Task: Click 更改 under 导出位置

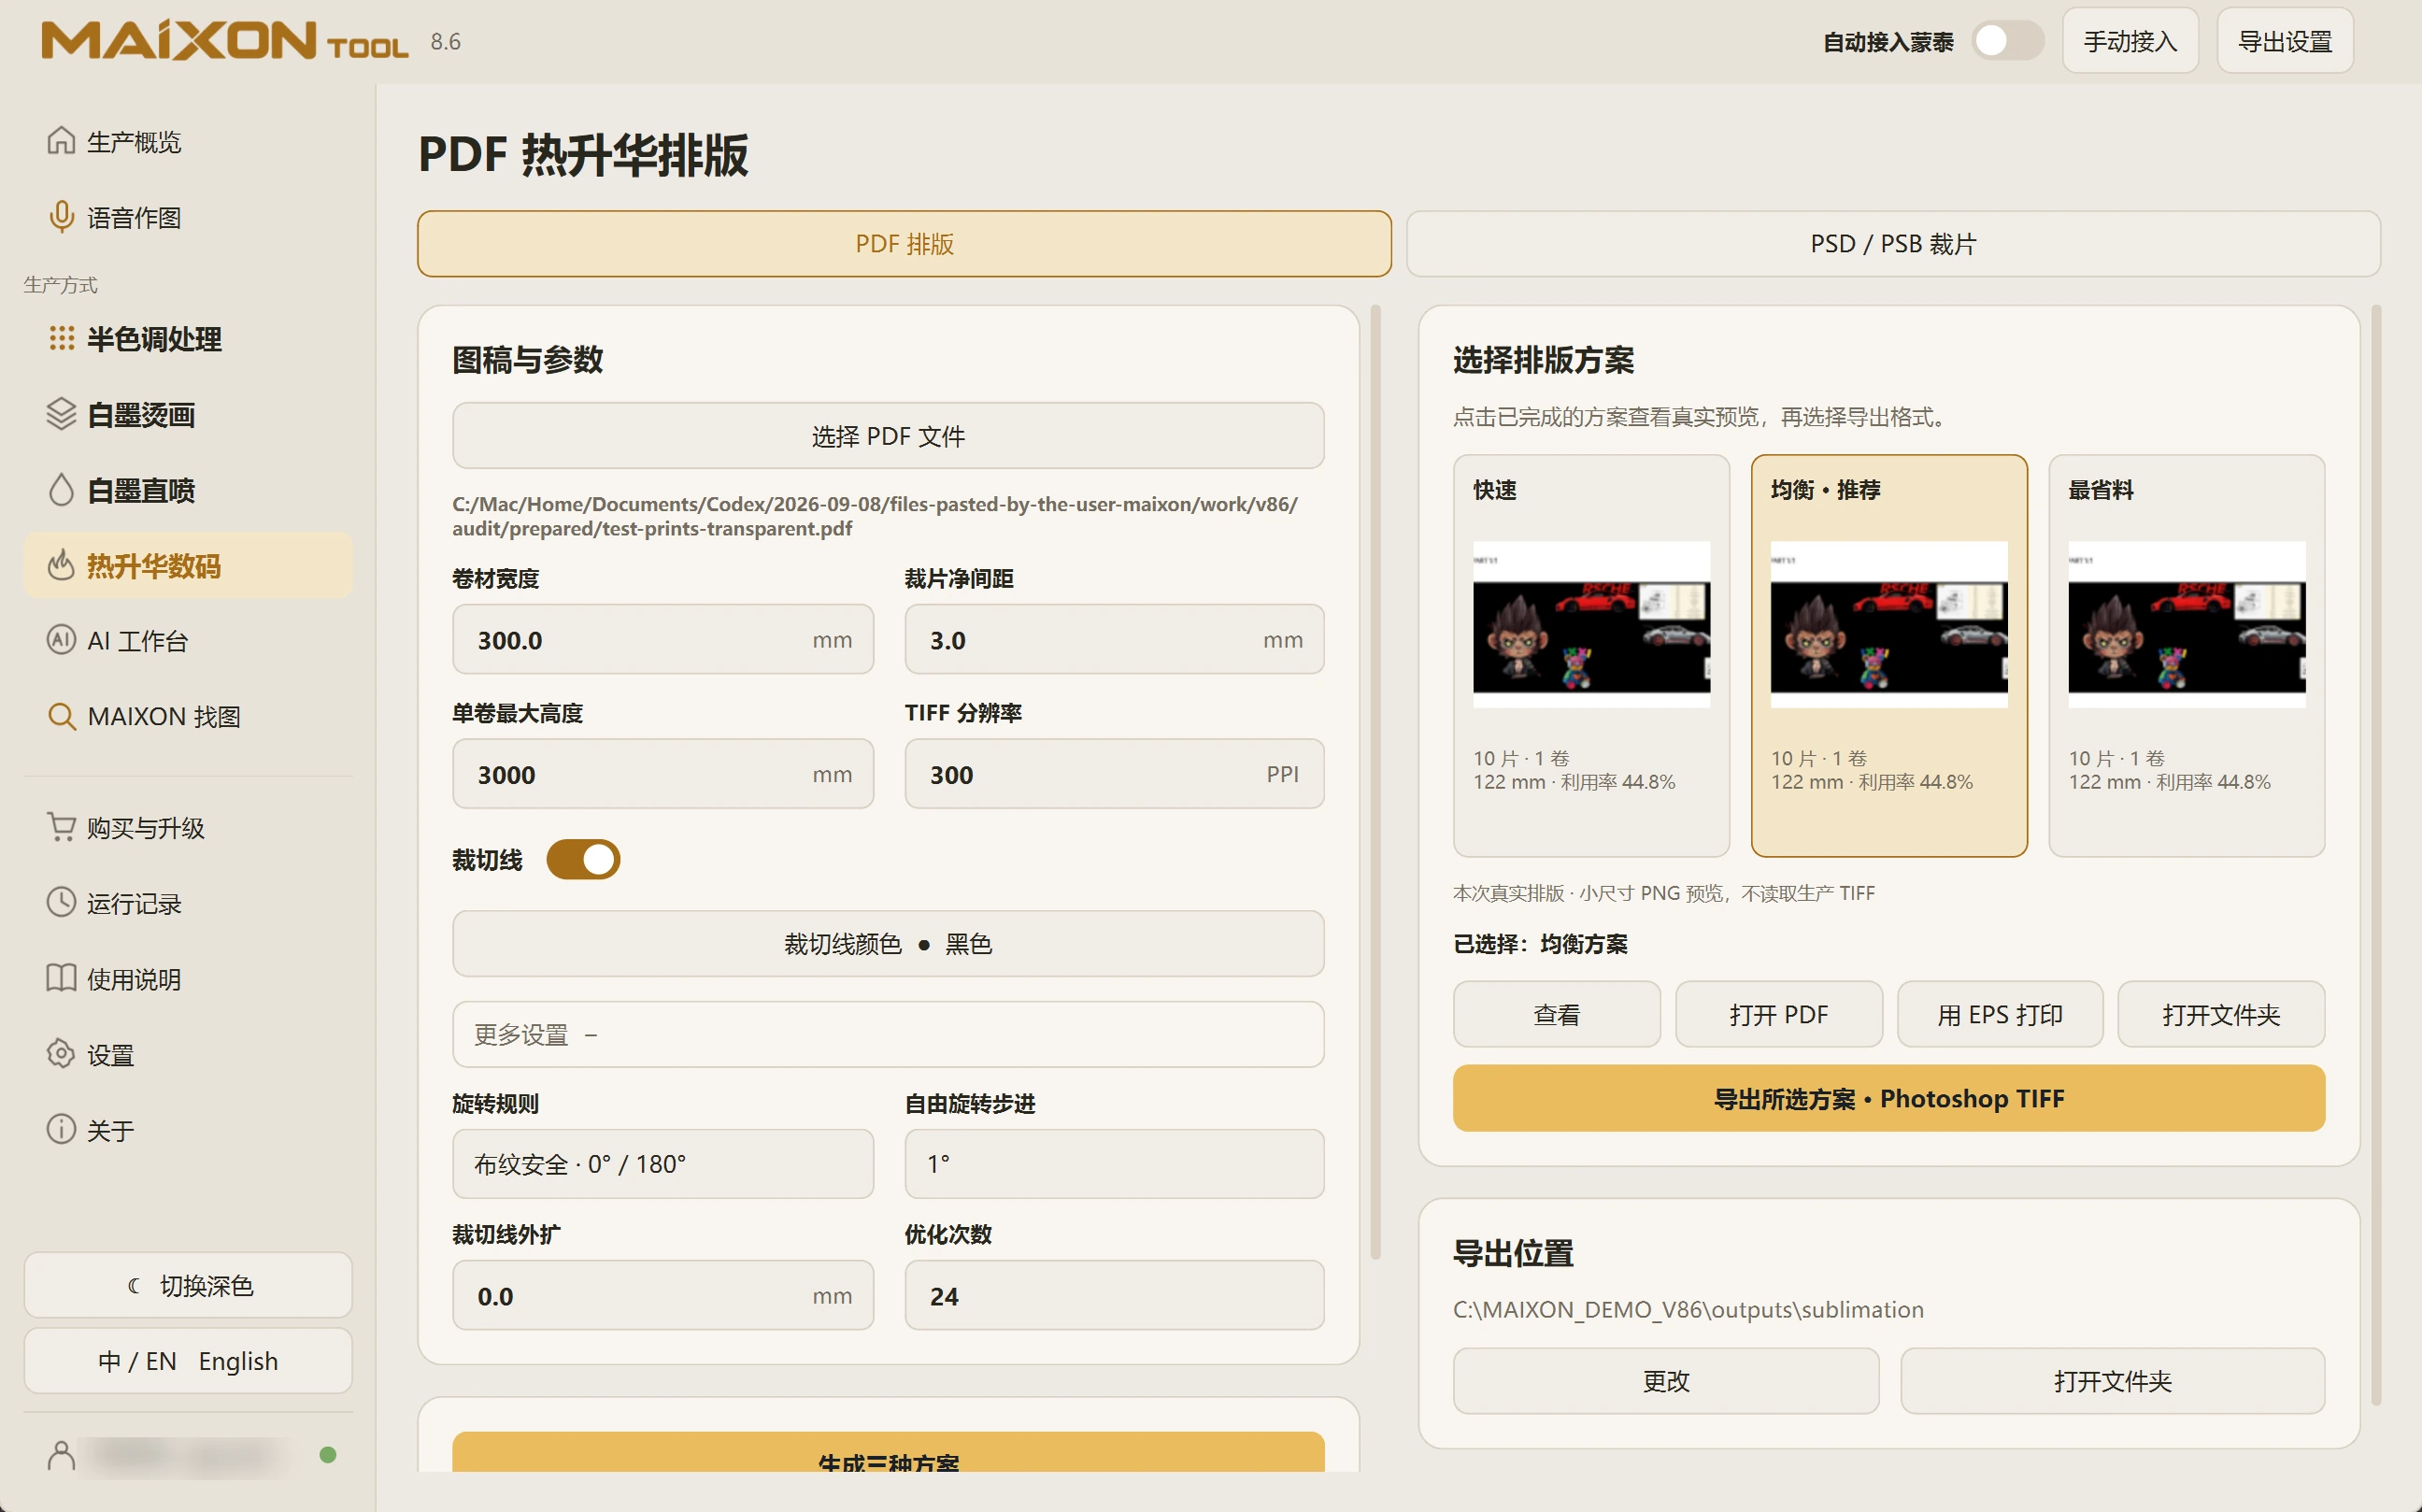Action: [x=1666, y=1381]
